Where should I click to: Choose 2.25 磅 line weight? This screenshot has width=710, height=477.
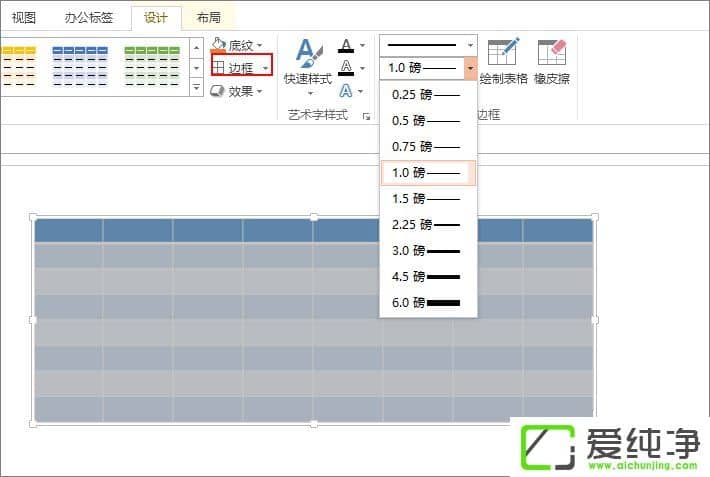pos(427,224)
